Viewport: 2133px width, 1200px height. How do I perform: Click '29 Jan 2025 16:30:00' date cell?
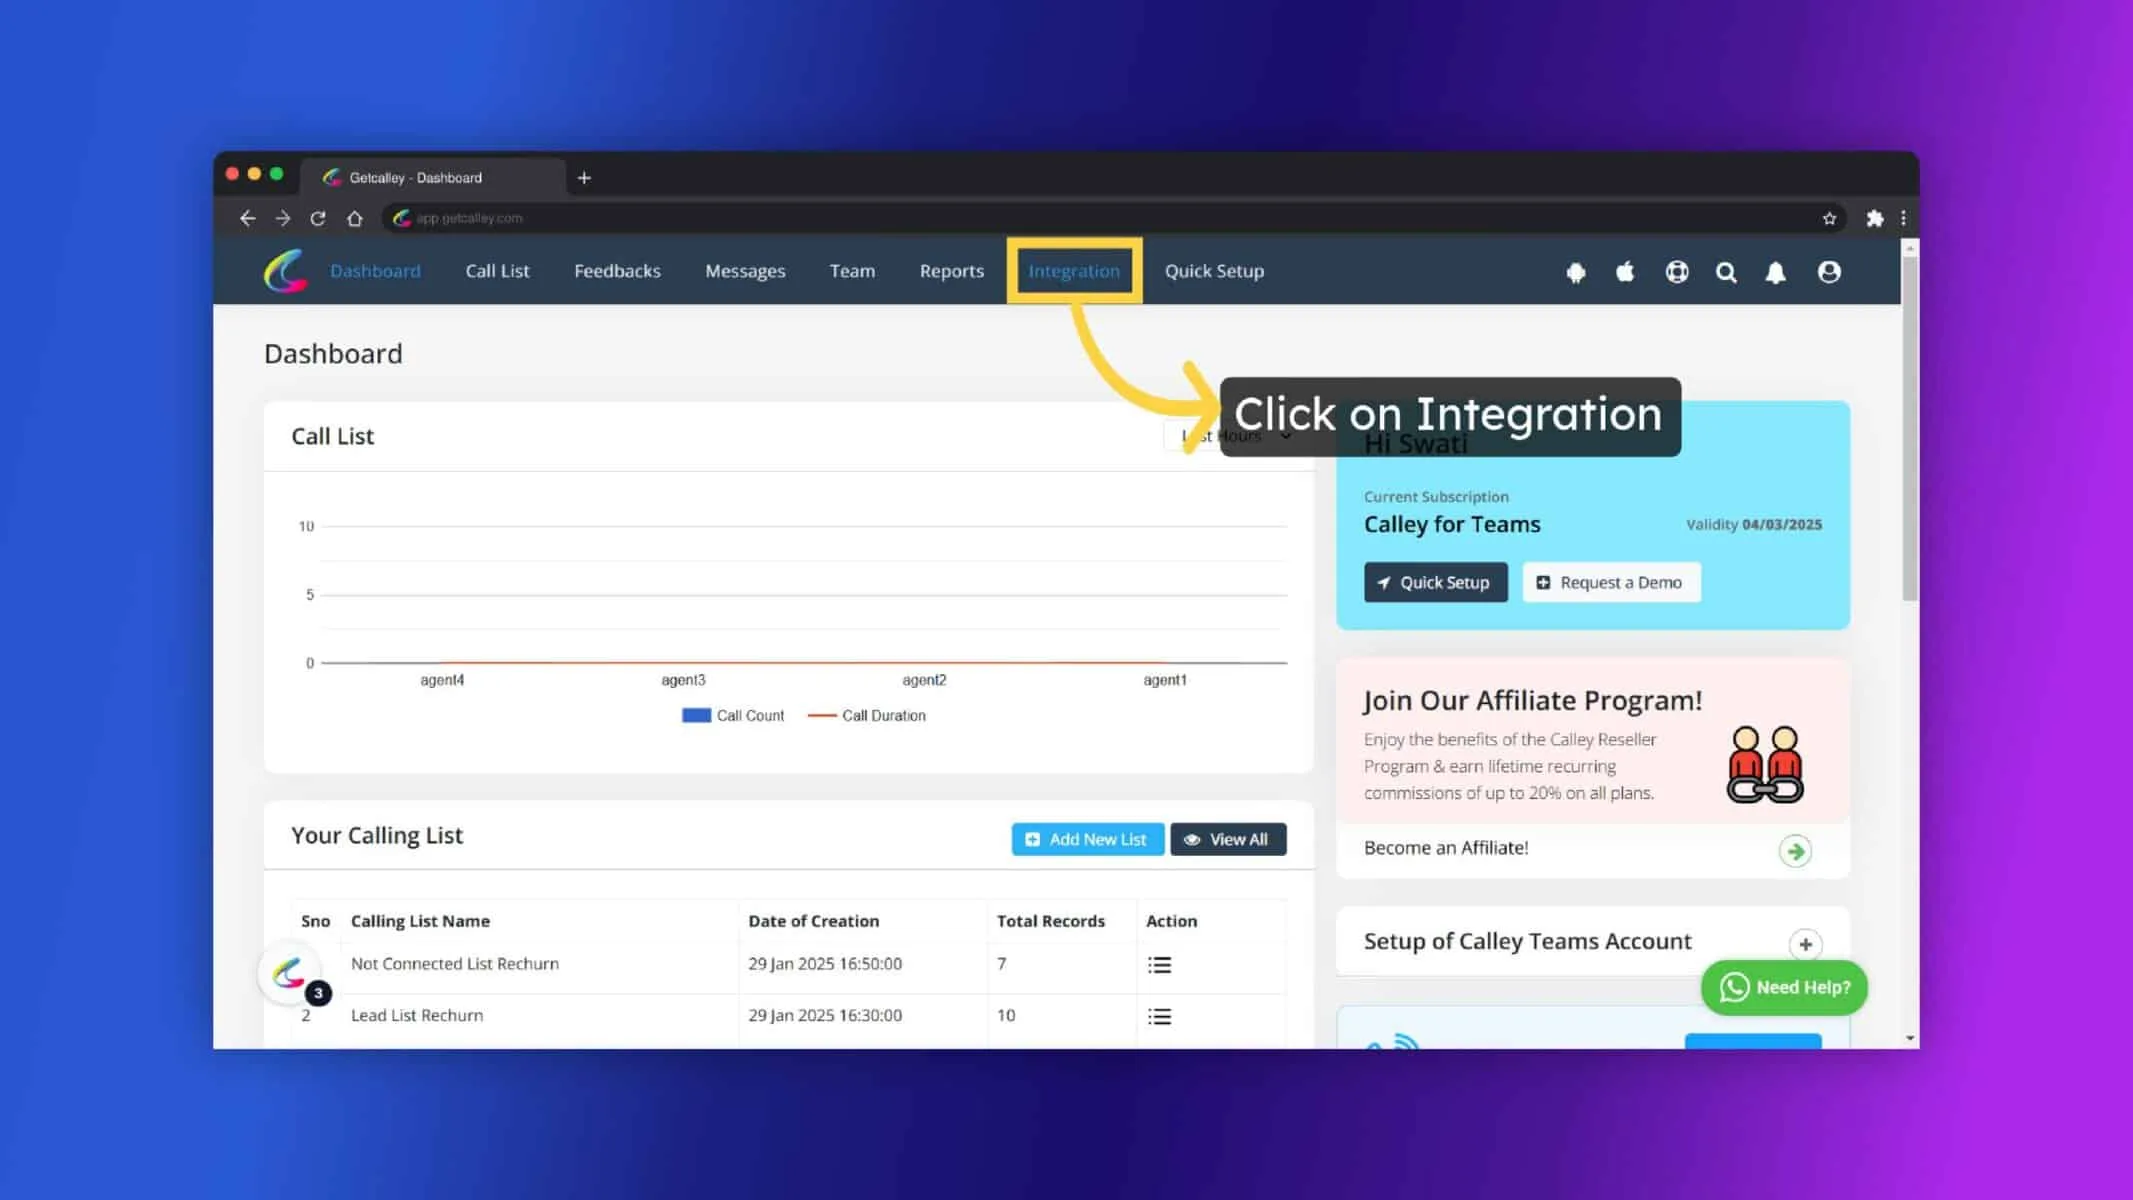825,1016
